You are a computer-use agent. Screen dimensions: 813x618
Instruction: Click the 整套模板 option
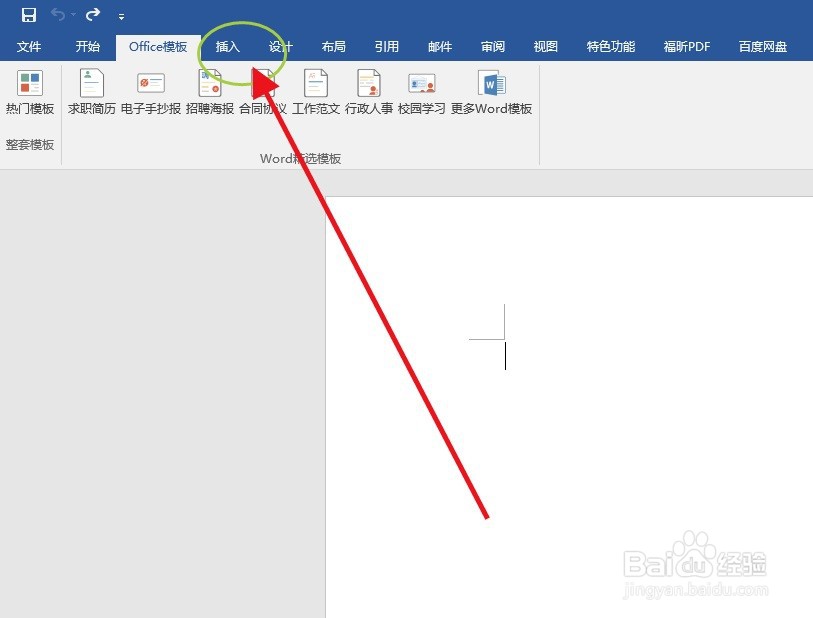pyautogui.click(x=28, y=144)
